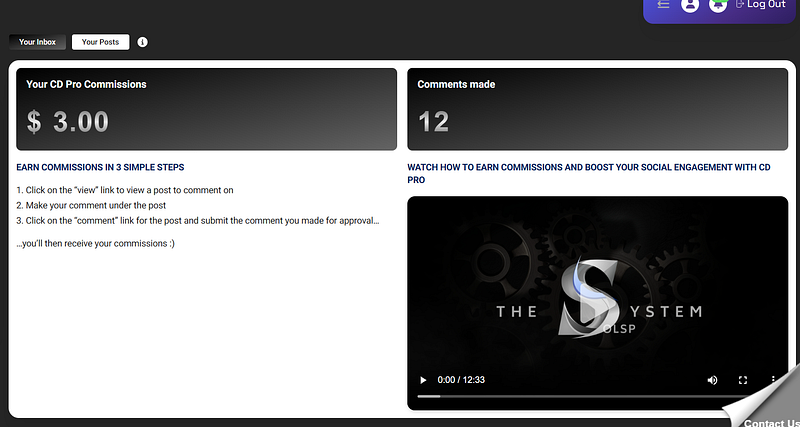The width and height of the screenshot is (800, 427).
Task: Enter fullscreen mode for the video
Action: (x=743, y=380)
